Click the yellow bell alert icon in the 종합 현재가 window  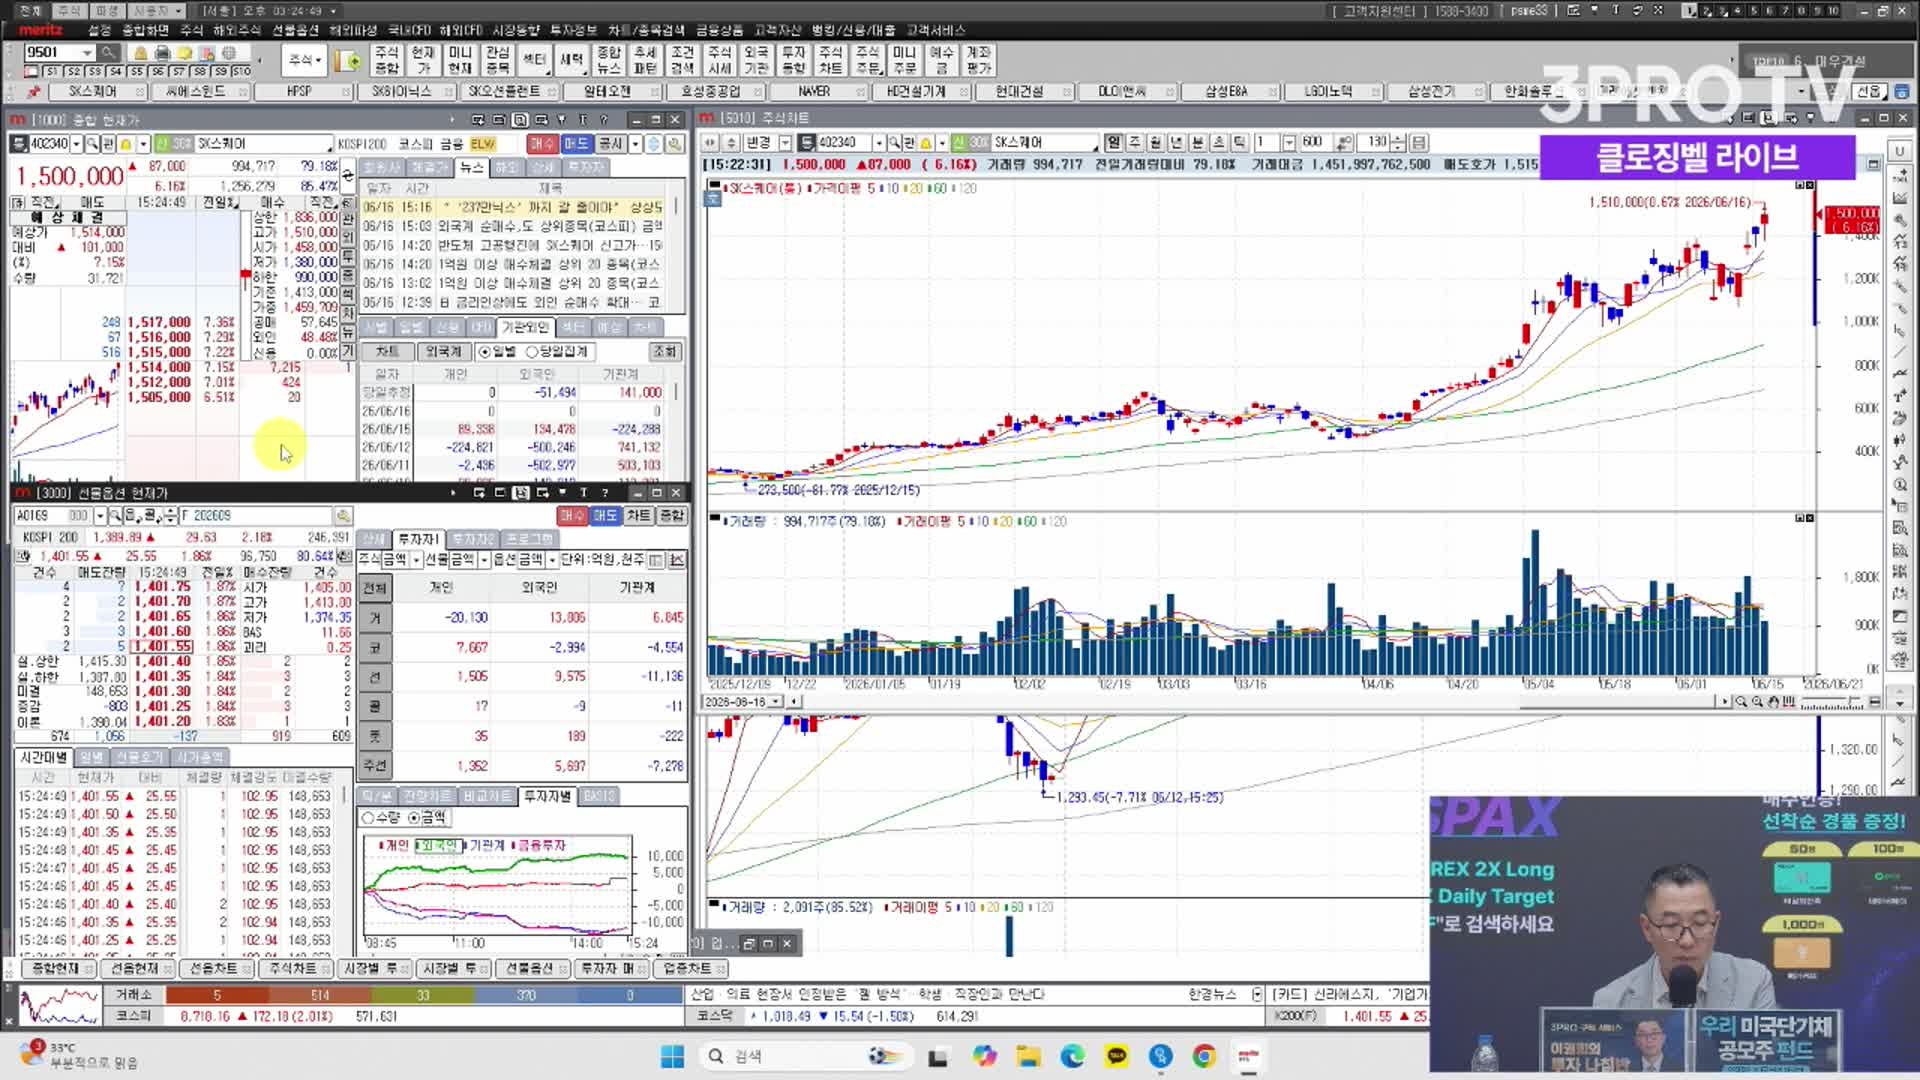click(126, 144)
